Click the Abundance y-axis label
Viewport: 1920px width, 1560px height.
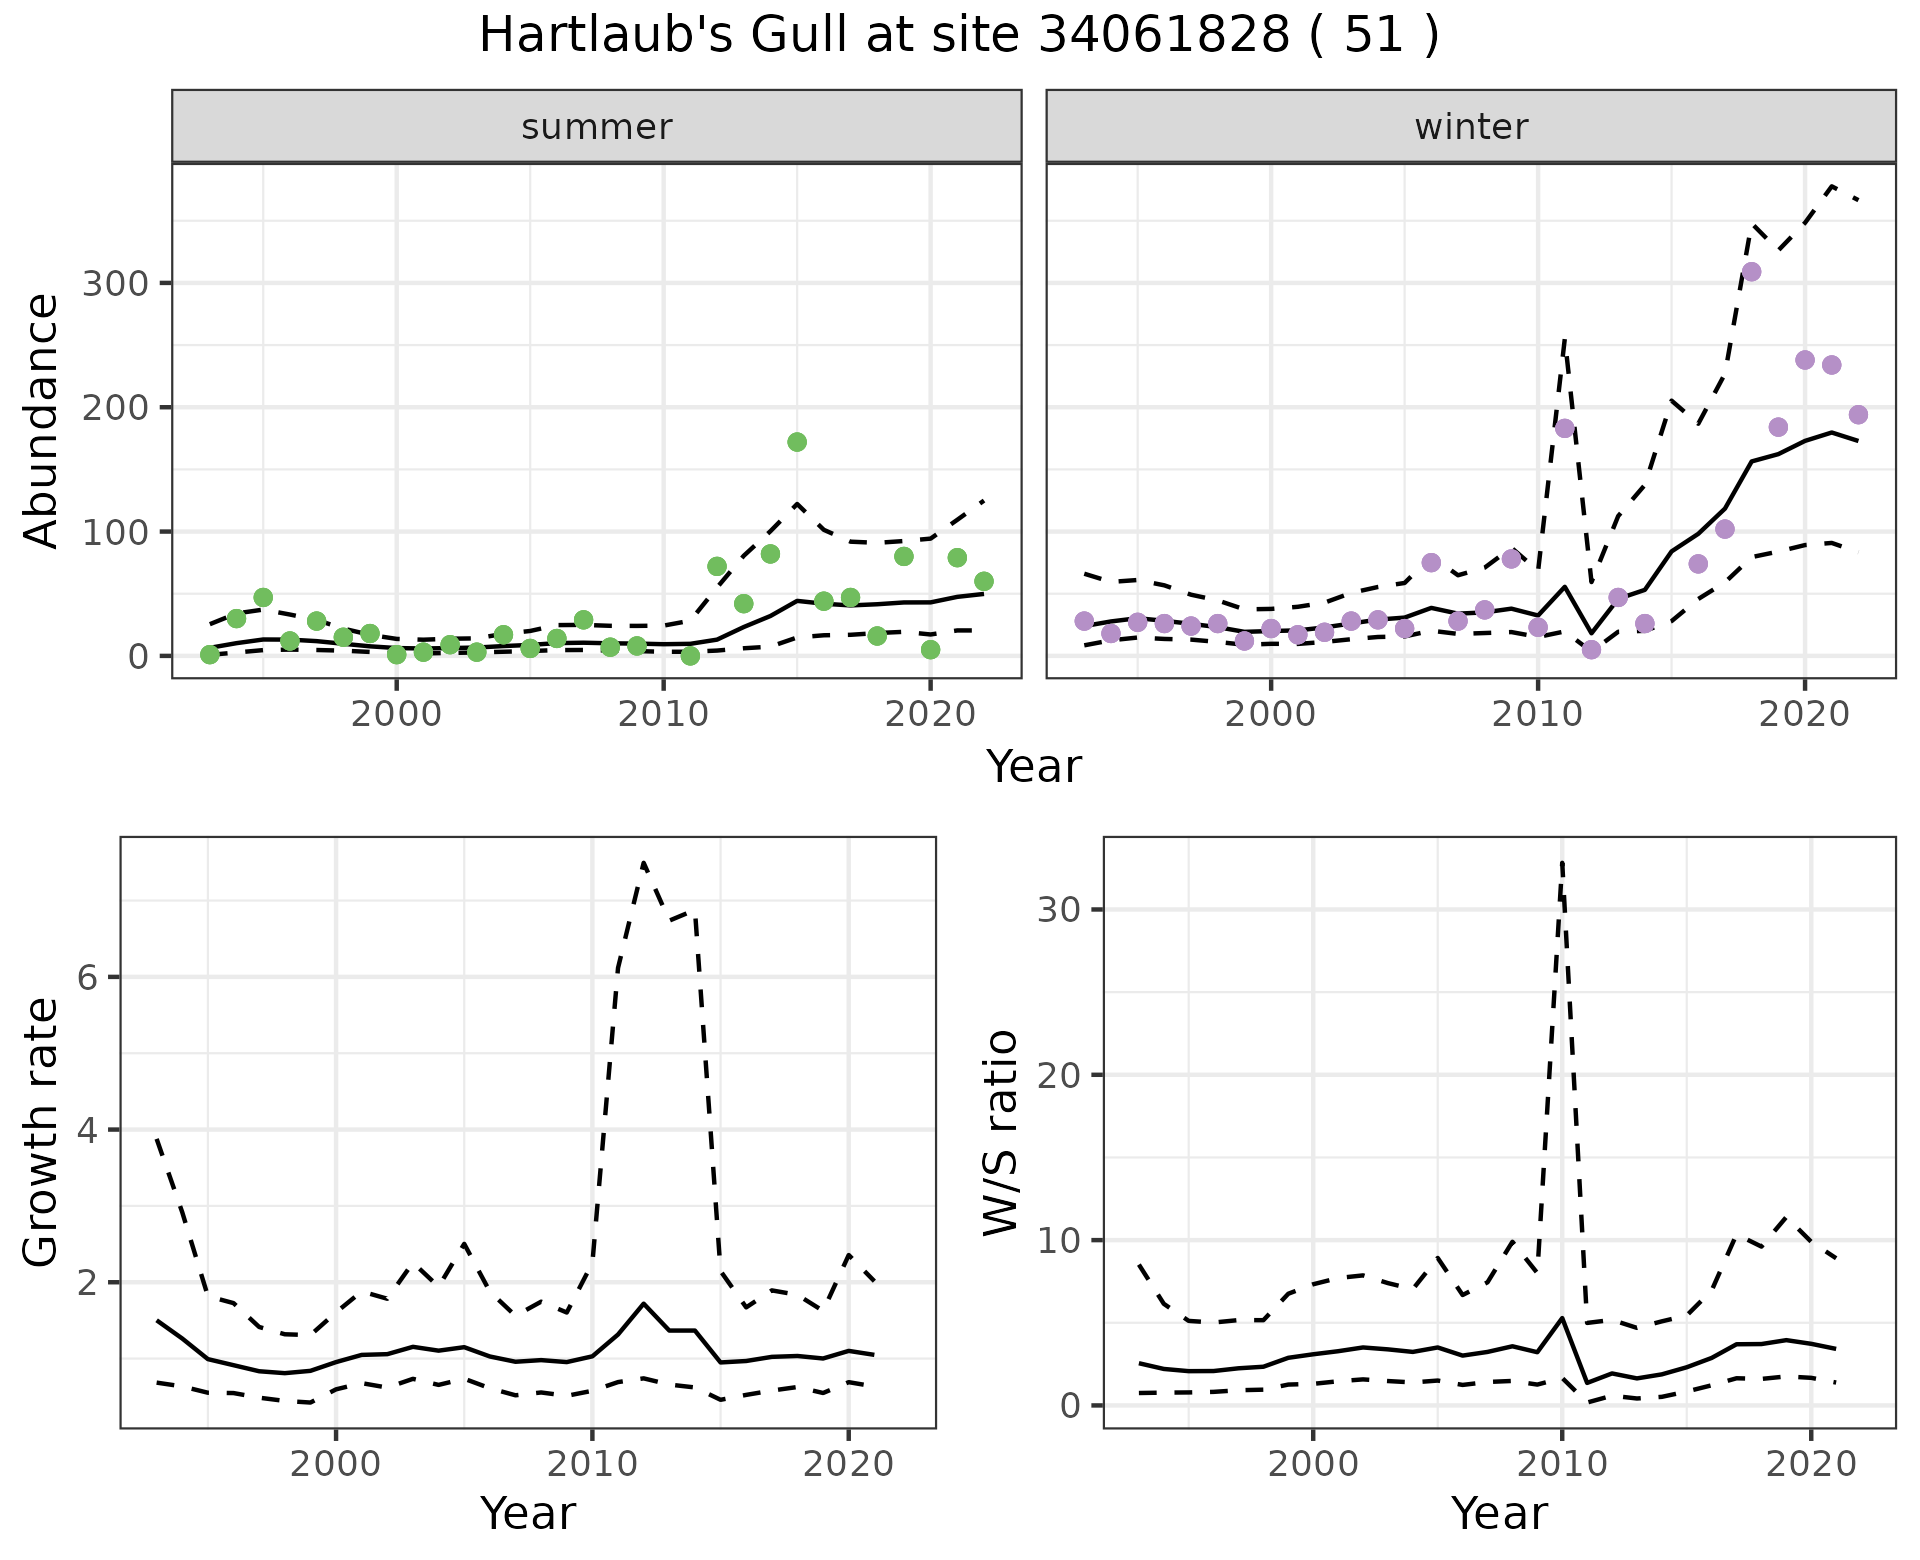[41, 420]
